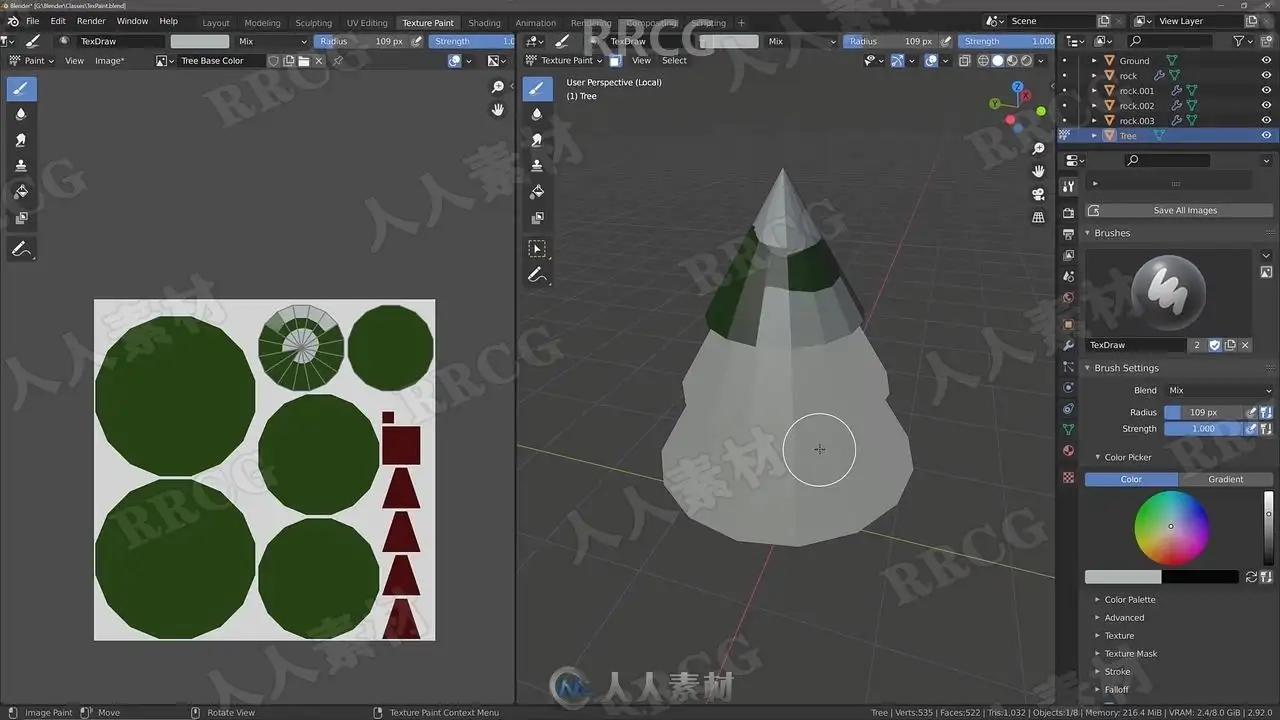Screen dimensions: 1280x720
Task: Select the Soften tool in image editor
Action: point(21,114)
